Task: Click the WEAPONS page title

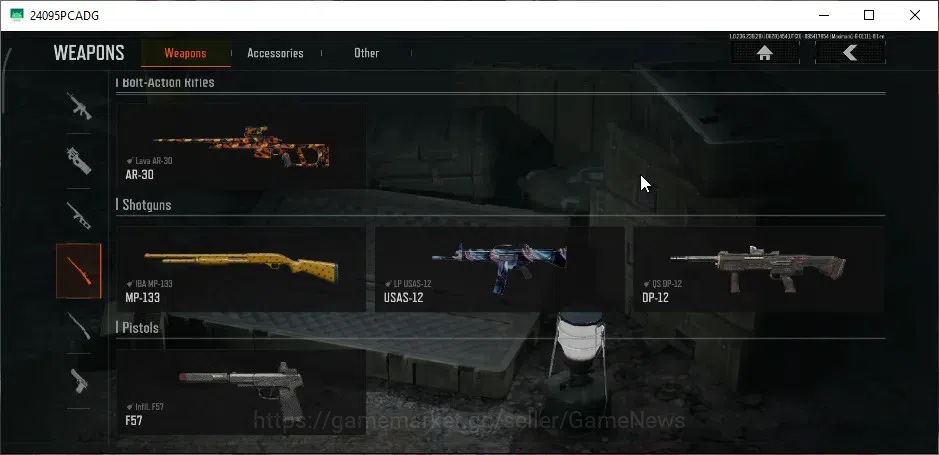Action: [x=89, y=53]
